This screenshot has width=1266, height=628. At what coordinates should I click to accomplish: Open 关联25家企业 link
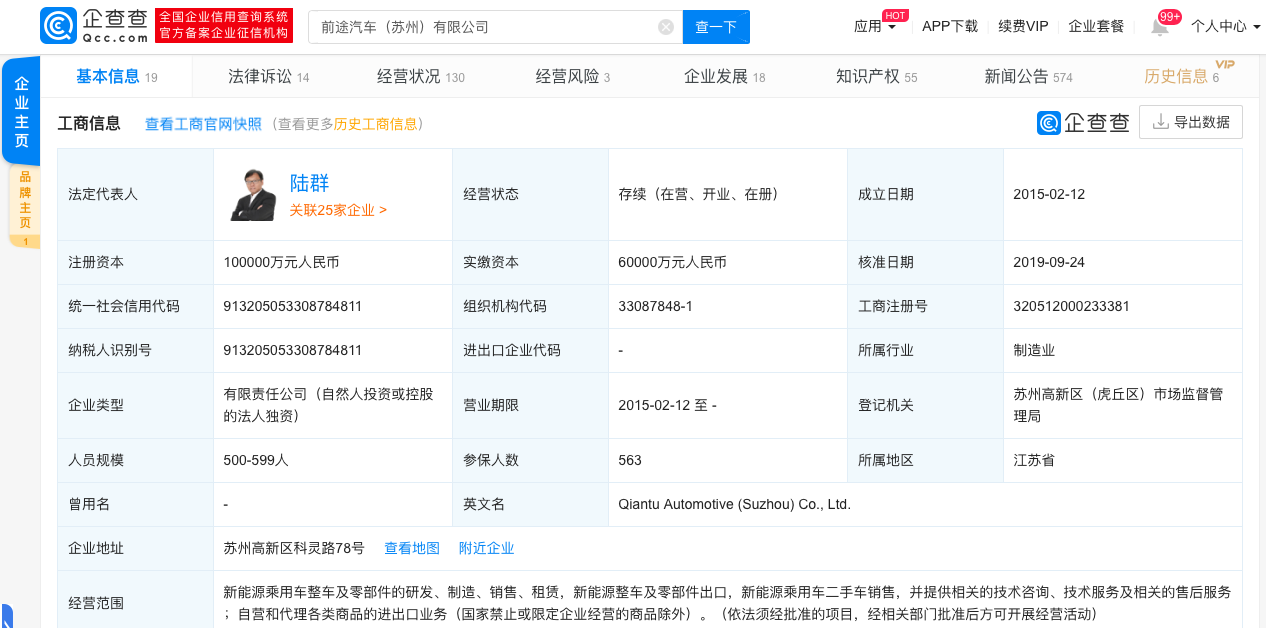point(338,210)
